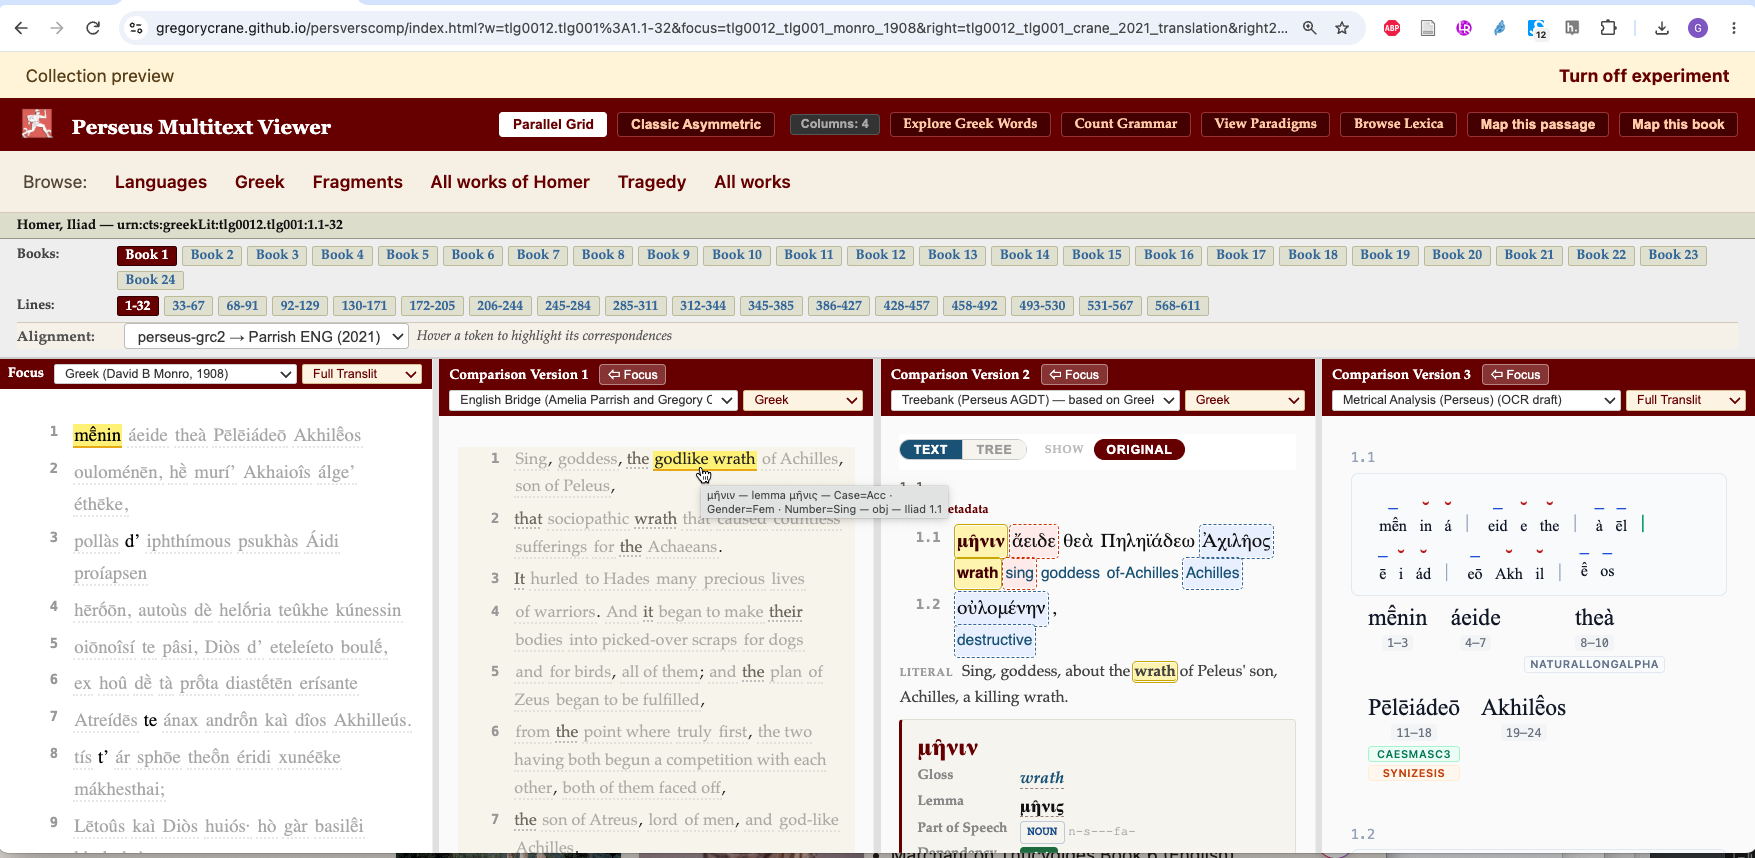The width and height of the screenshot is (1755, 858).
Task: Open the Fragments browse link
Action: coord(357,182)
